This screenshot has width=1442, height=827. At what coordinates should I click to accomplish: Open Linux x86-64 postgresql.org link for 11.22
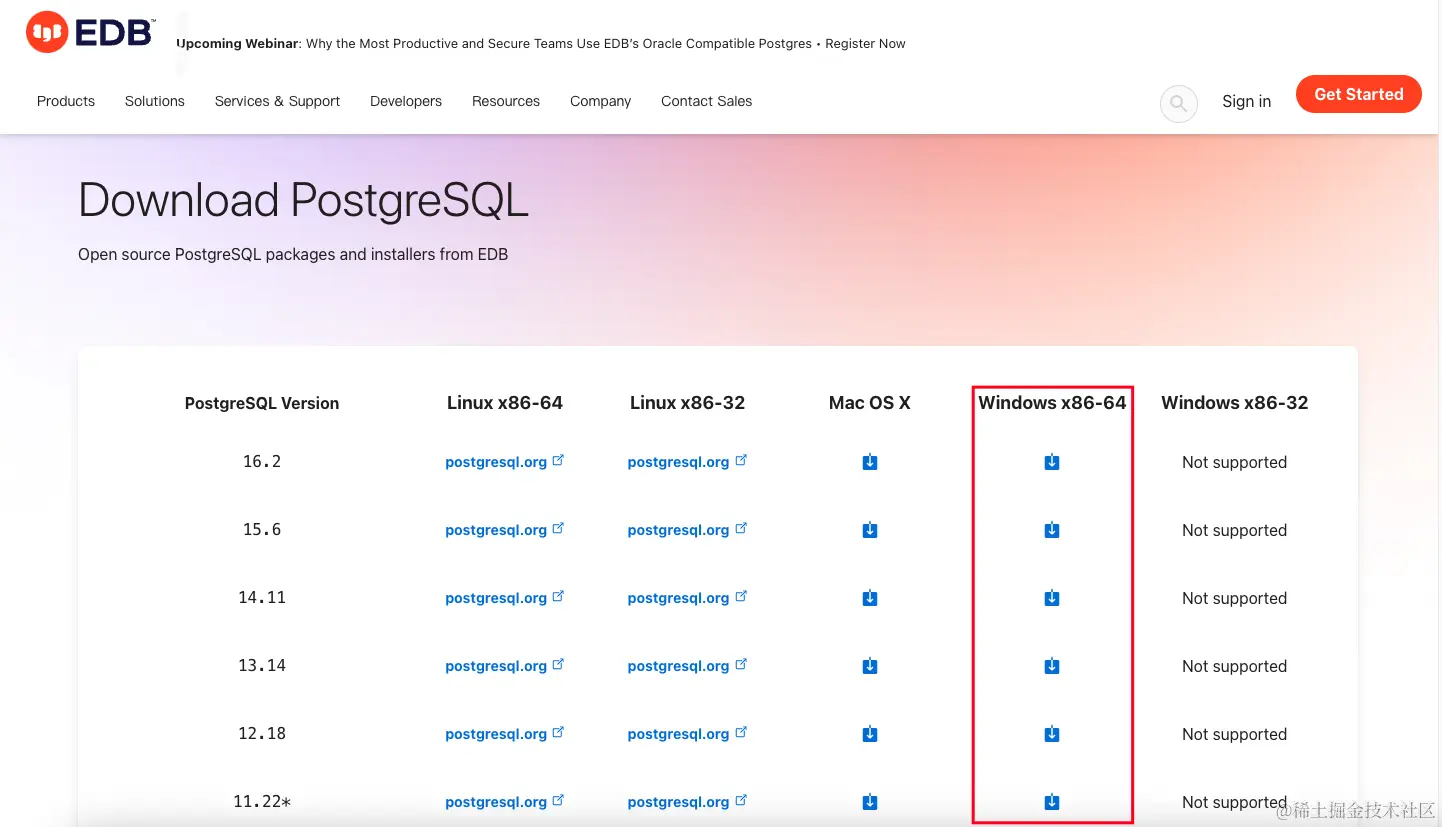(x=505, y=802)
